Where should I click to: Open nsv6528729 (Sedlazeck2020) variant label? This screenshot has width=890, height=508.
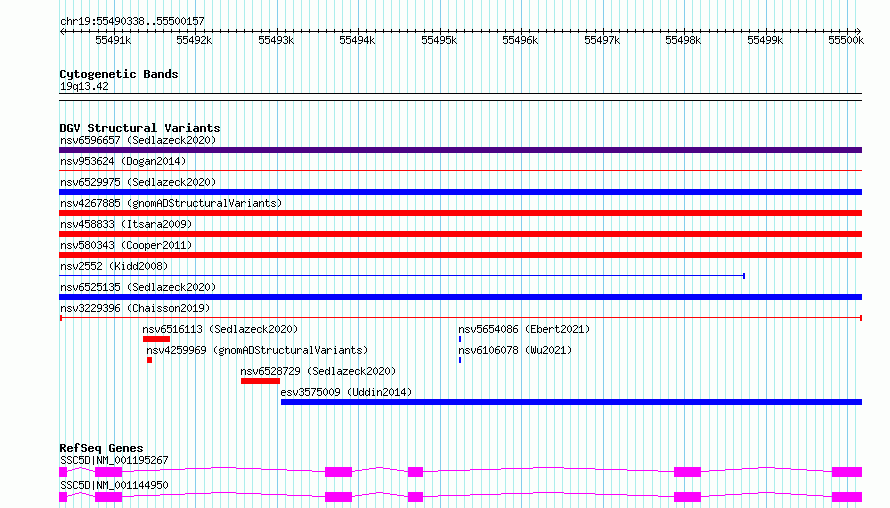pos(318,371)
